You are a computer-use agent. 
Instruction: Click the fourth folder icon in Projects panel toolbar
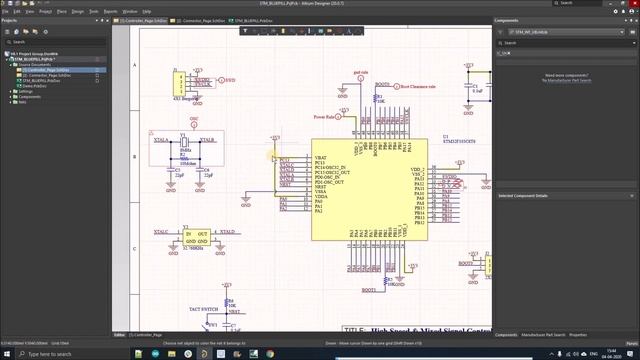pos(35,32)
